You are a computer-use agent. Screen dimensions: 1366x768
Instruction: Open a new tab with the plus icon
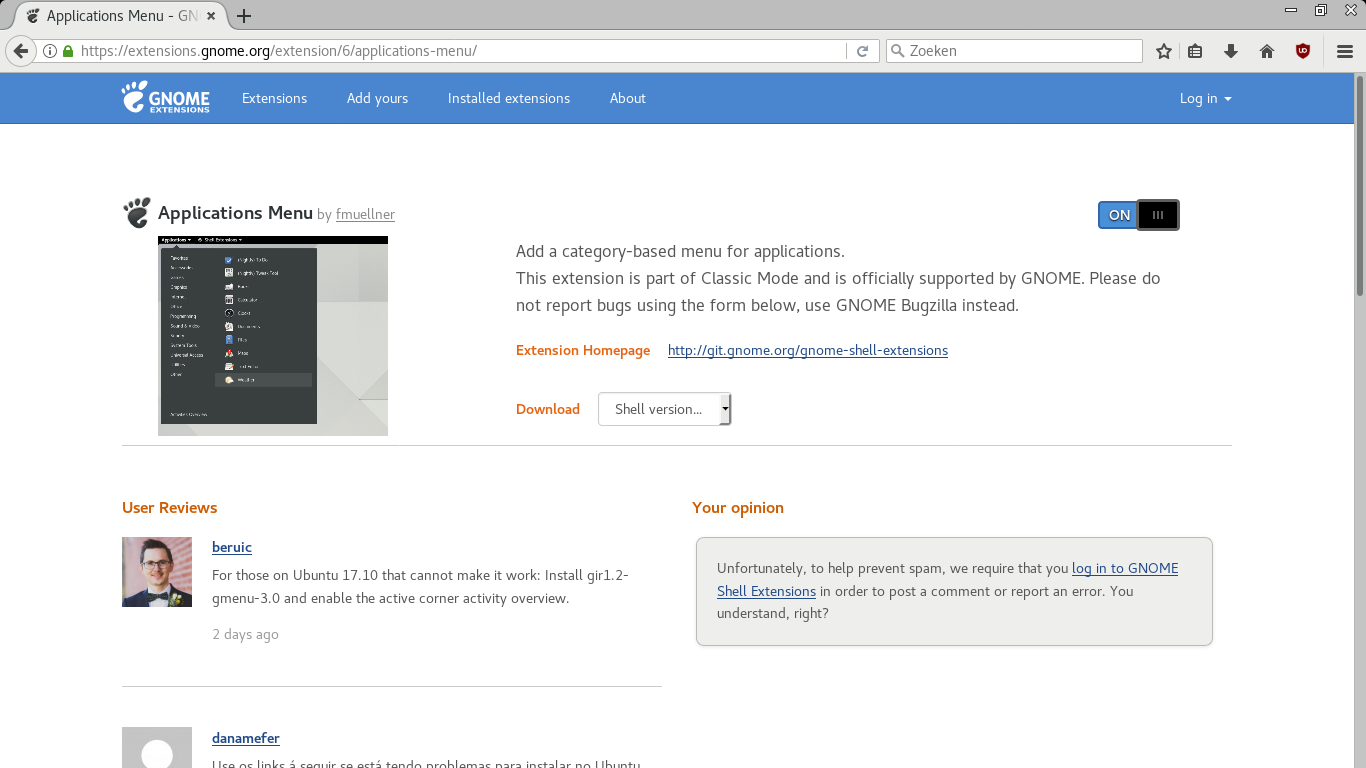coord(243,16)
